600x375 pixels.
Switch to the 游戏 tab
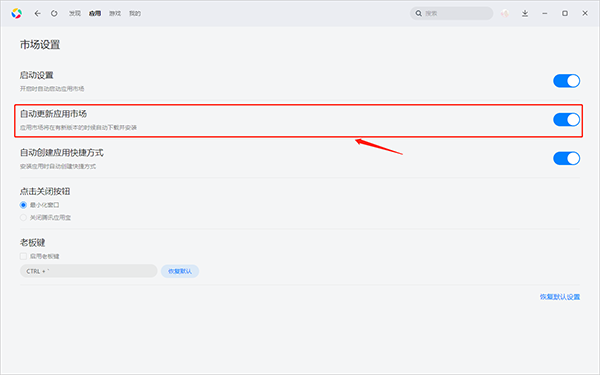click(115, 13)
